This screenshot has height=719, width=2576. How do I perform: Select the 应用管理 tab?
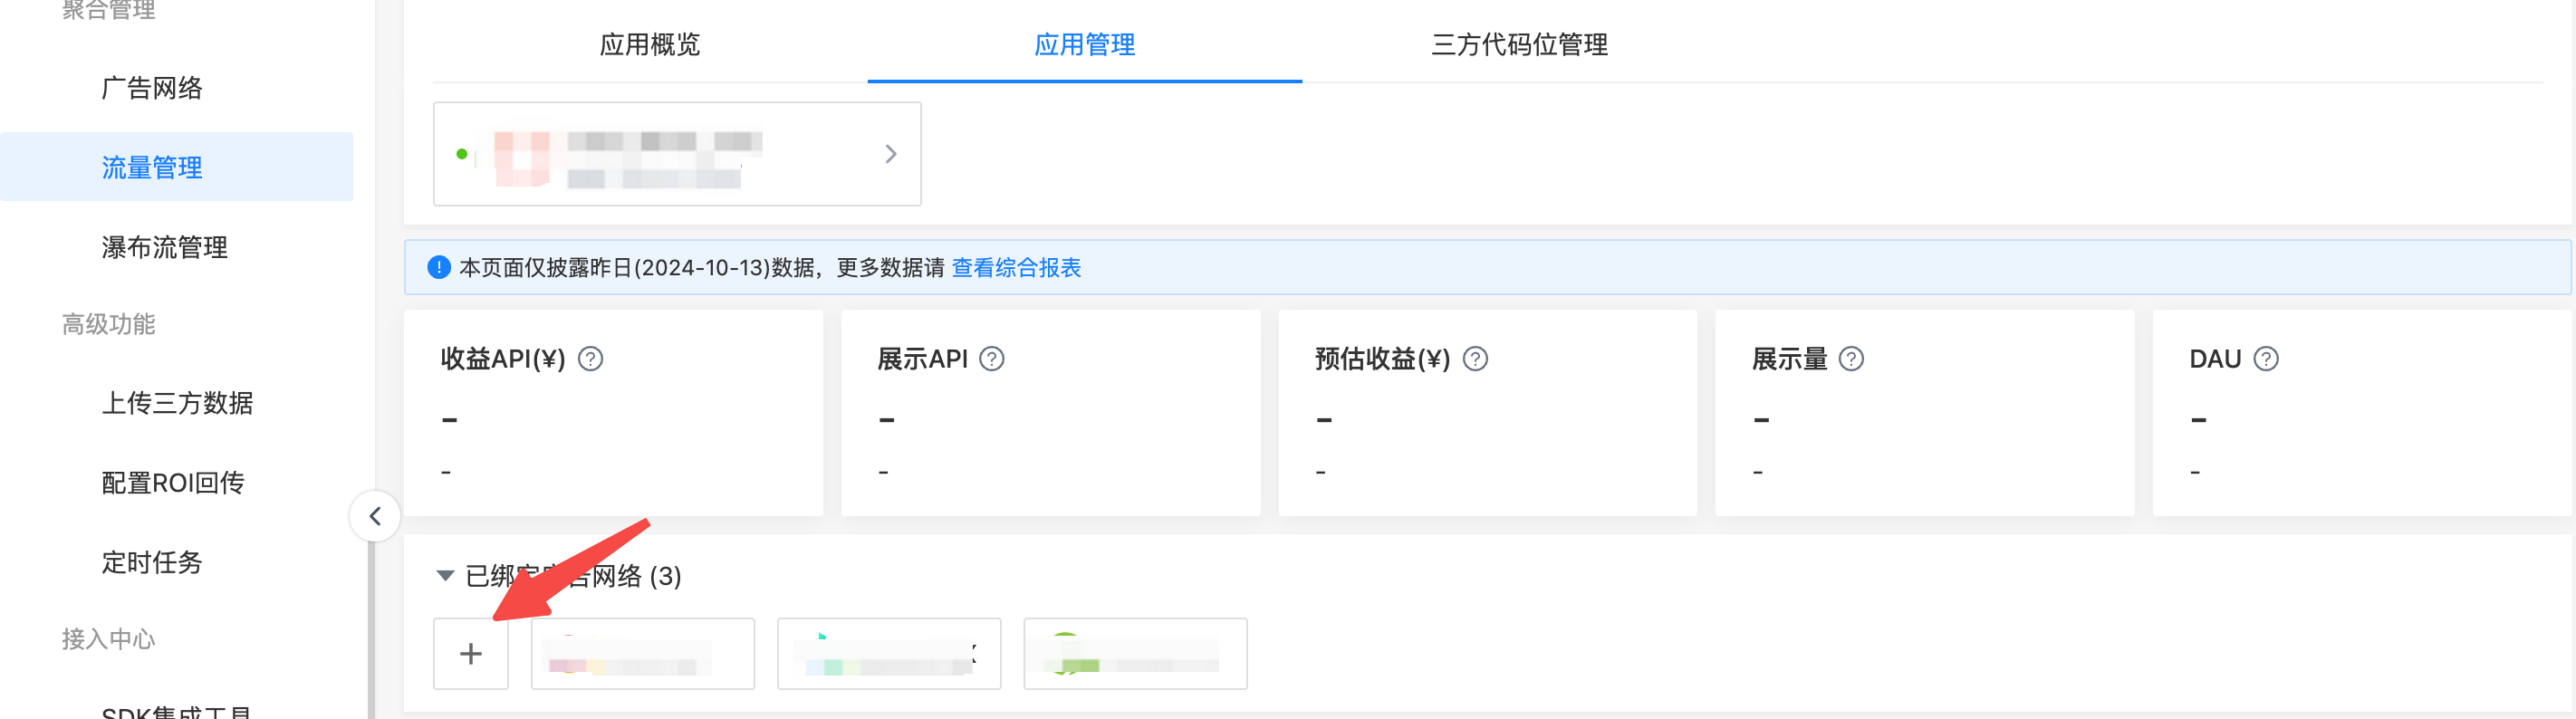pyautogui.click(x=1085, y=44)
